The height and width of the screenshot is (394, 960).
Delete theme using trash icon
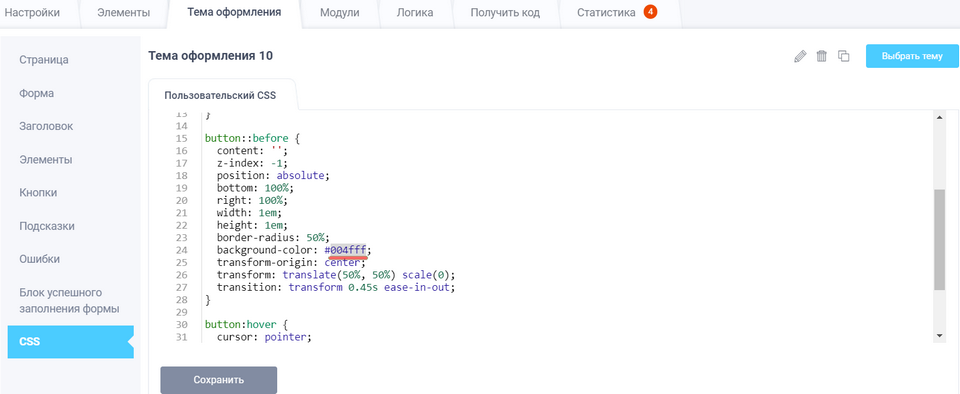[822, 56]
